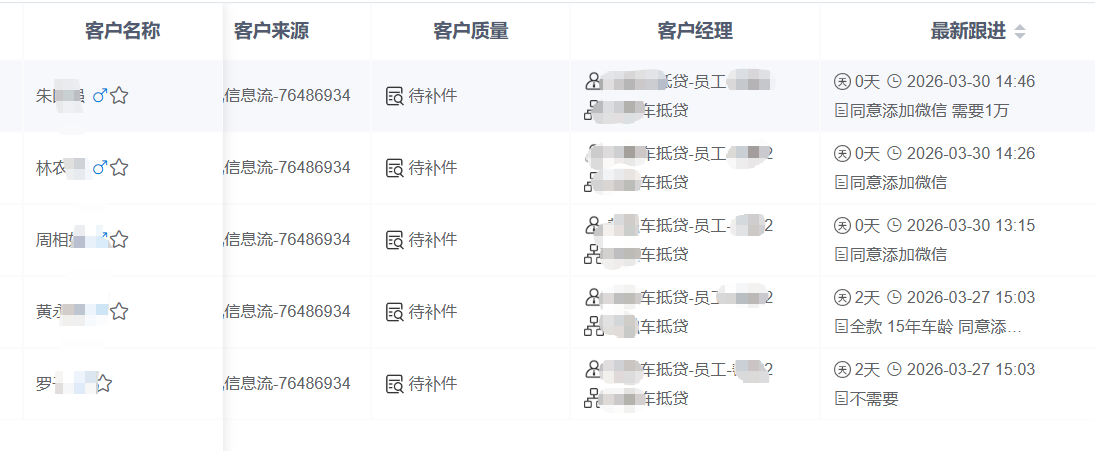This screenshot has height=451, width=1095.
Task: Toggle favorite star for customer 林
Action: [119, 168]
